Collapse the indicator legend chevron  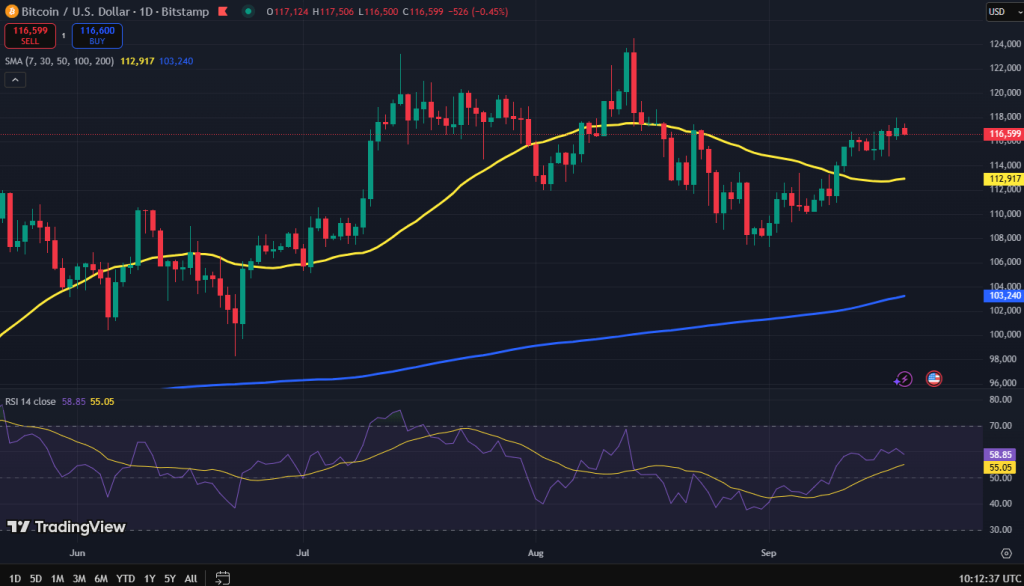coord(15,80)
